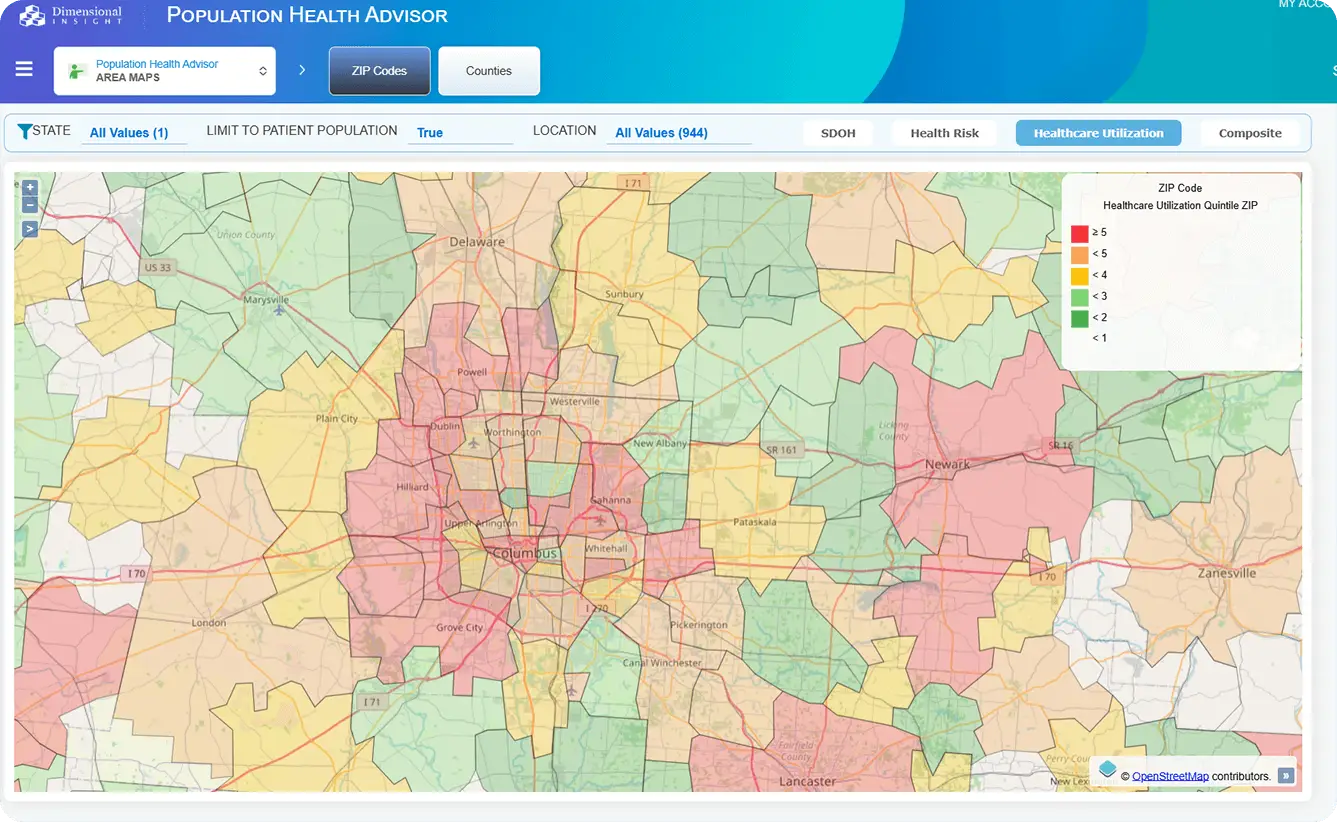
Task: Switch to the Counties tab
Action: (488, 71)
